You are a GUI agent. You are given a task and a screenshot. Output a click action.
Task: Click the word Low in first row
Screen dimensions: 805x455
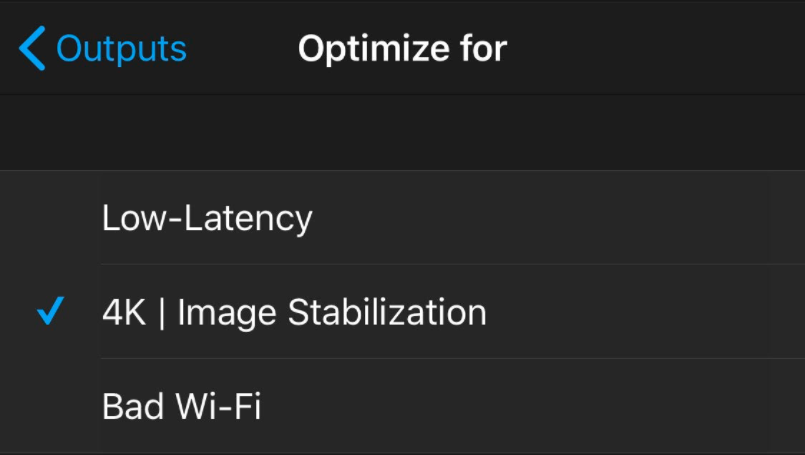pyautogui.click(x=133, y=218)
